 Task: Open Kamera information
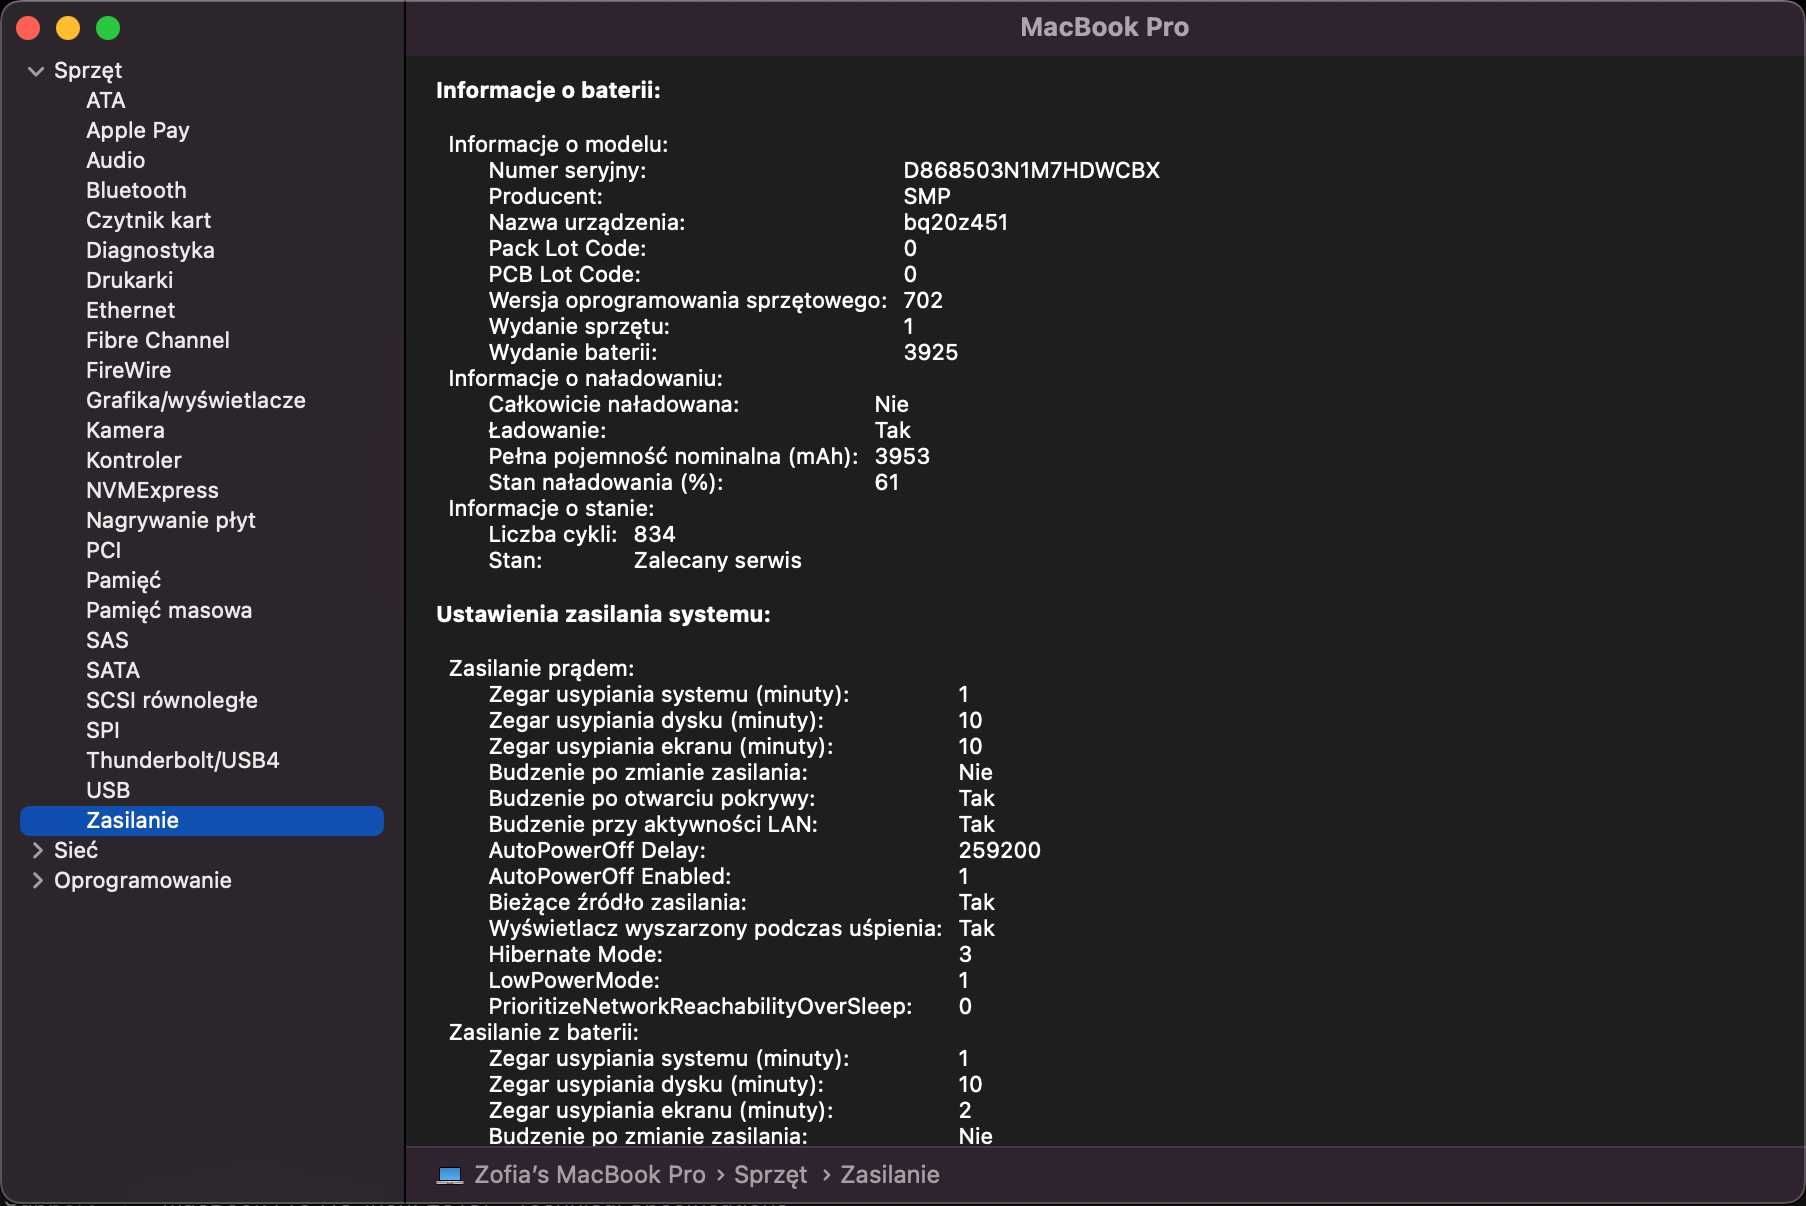[126, 430]
